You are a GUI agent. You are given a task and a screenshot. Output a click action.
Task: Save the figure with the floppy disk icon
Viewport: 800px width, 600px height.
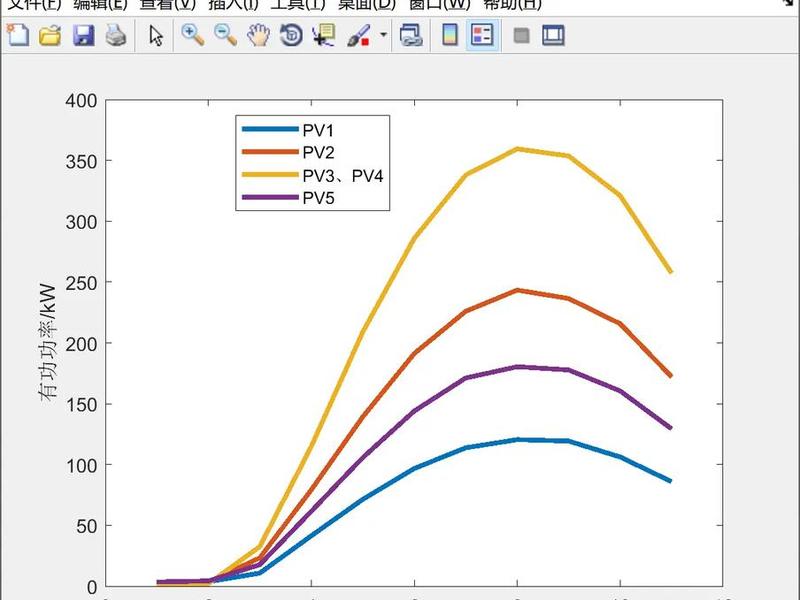pyautogui.click(x=83, y=35)
